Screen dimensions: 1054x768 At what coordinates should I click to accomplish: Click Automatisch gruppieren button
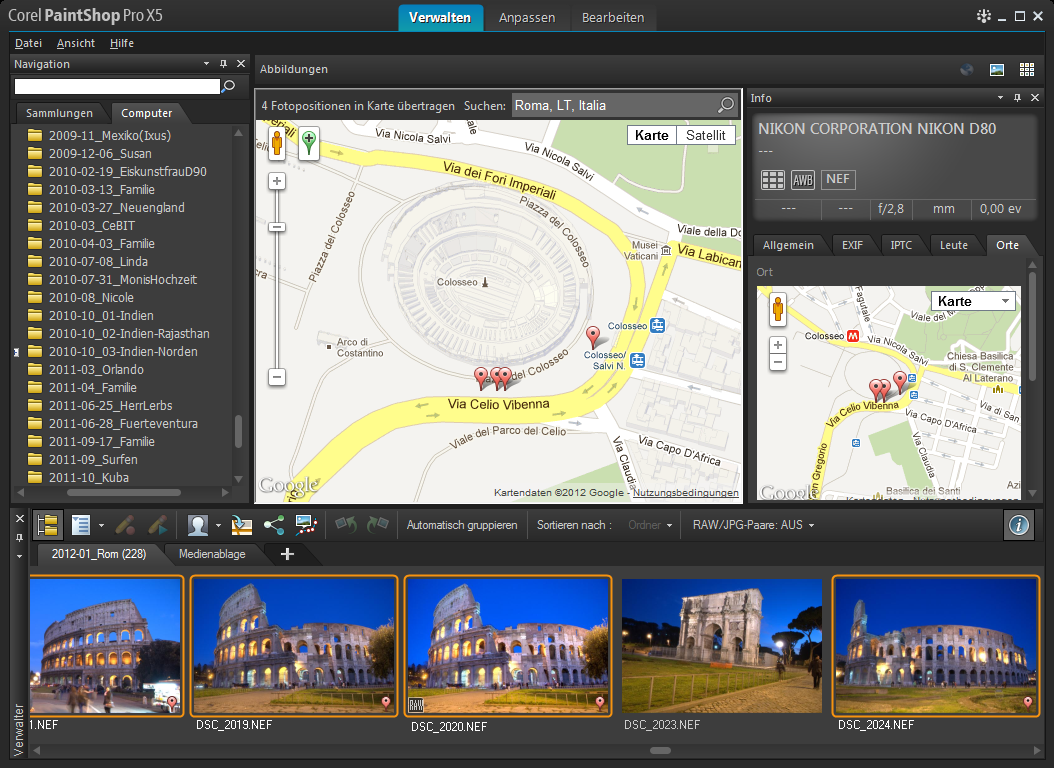click(x=462, y=525)
